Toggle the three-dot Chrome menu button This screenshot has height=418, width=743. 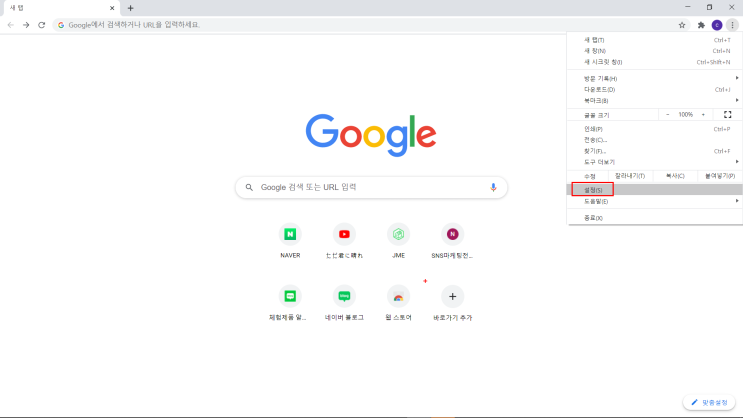point(733,25)
